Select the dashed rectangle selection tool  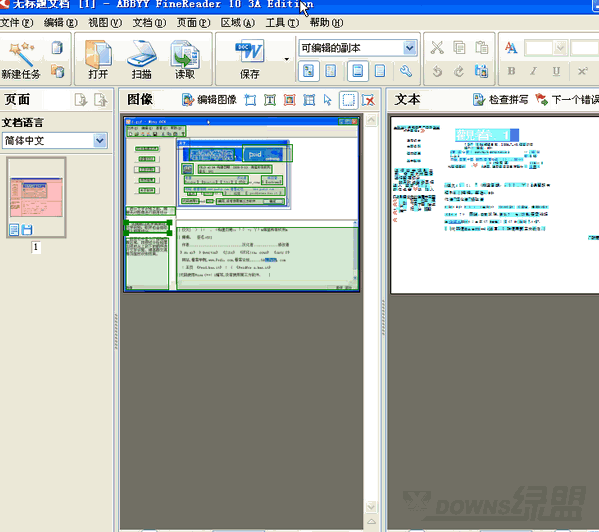pos(348,100)
